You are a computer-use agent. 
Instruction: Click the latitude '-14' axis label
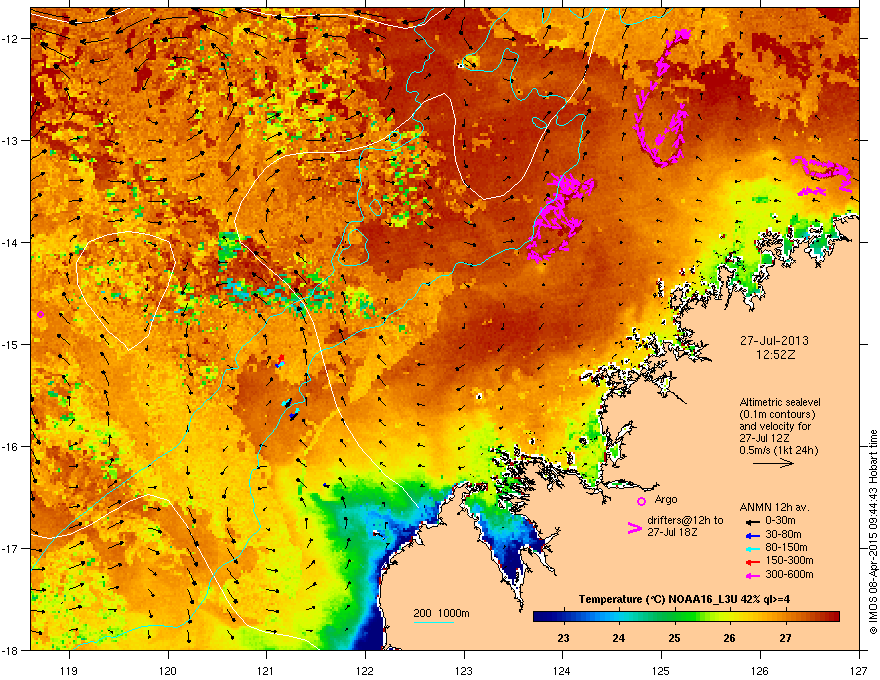click(11, 242)
